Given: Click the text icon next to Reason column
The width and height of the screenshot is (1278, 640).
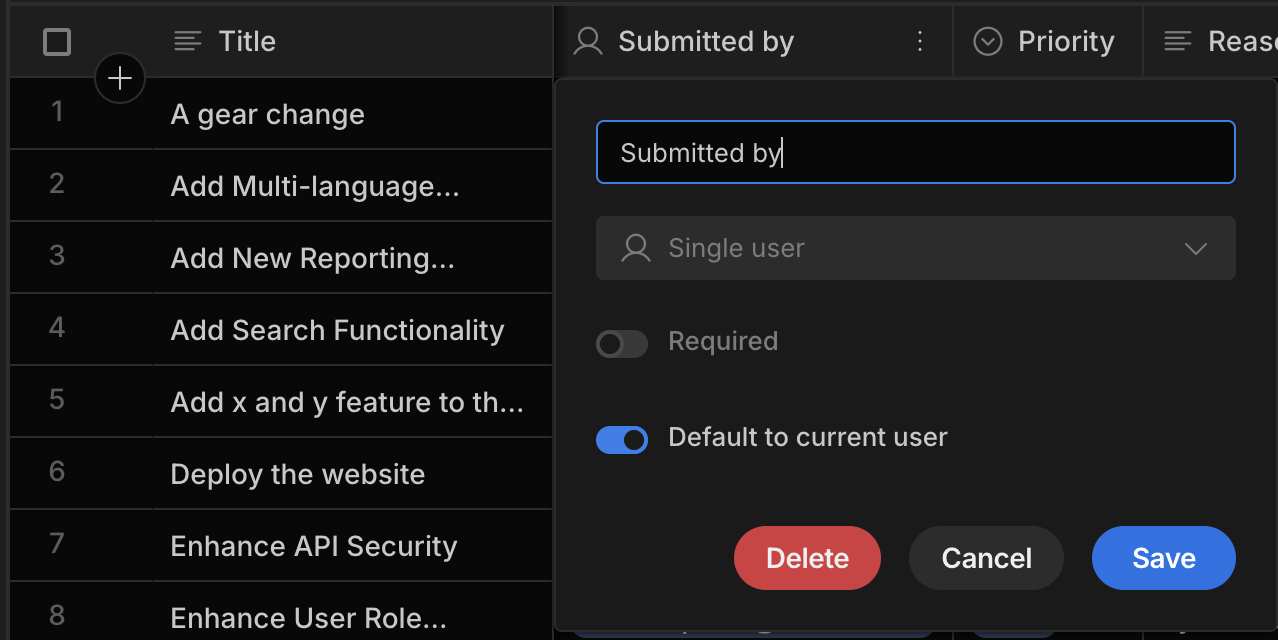Looking at the screenshot, I should [x=1178, y=41].
